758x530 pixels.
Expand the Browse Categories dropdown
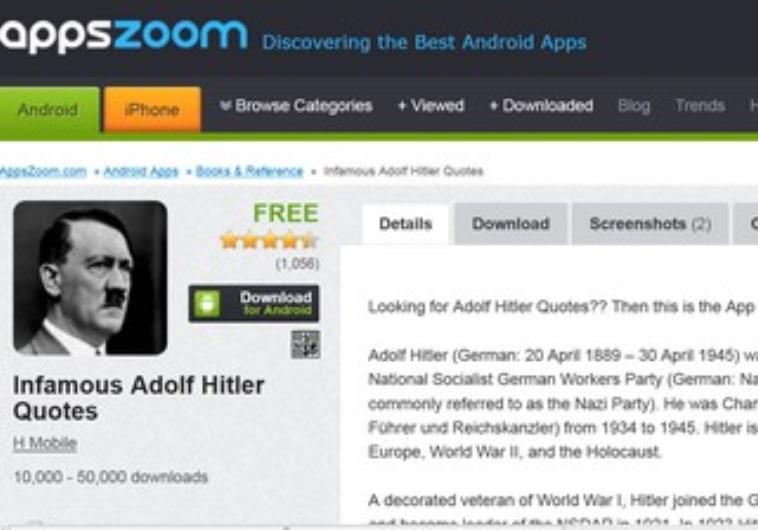(x=296, y=105)
